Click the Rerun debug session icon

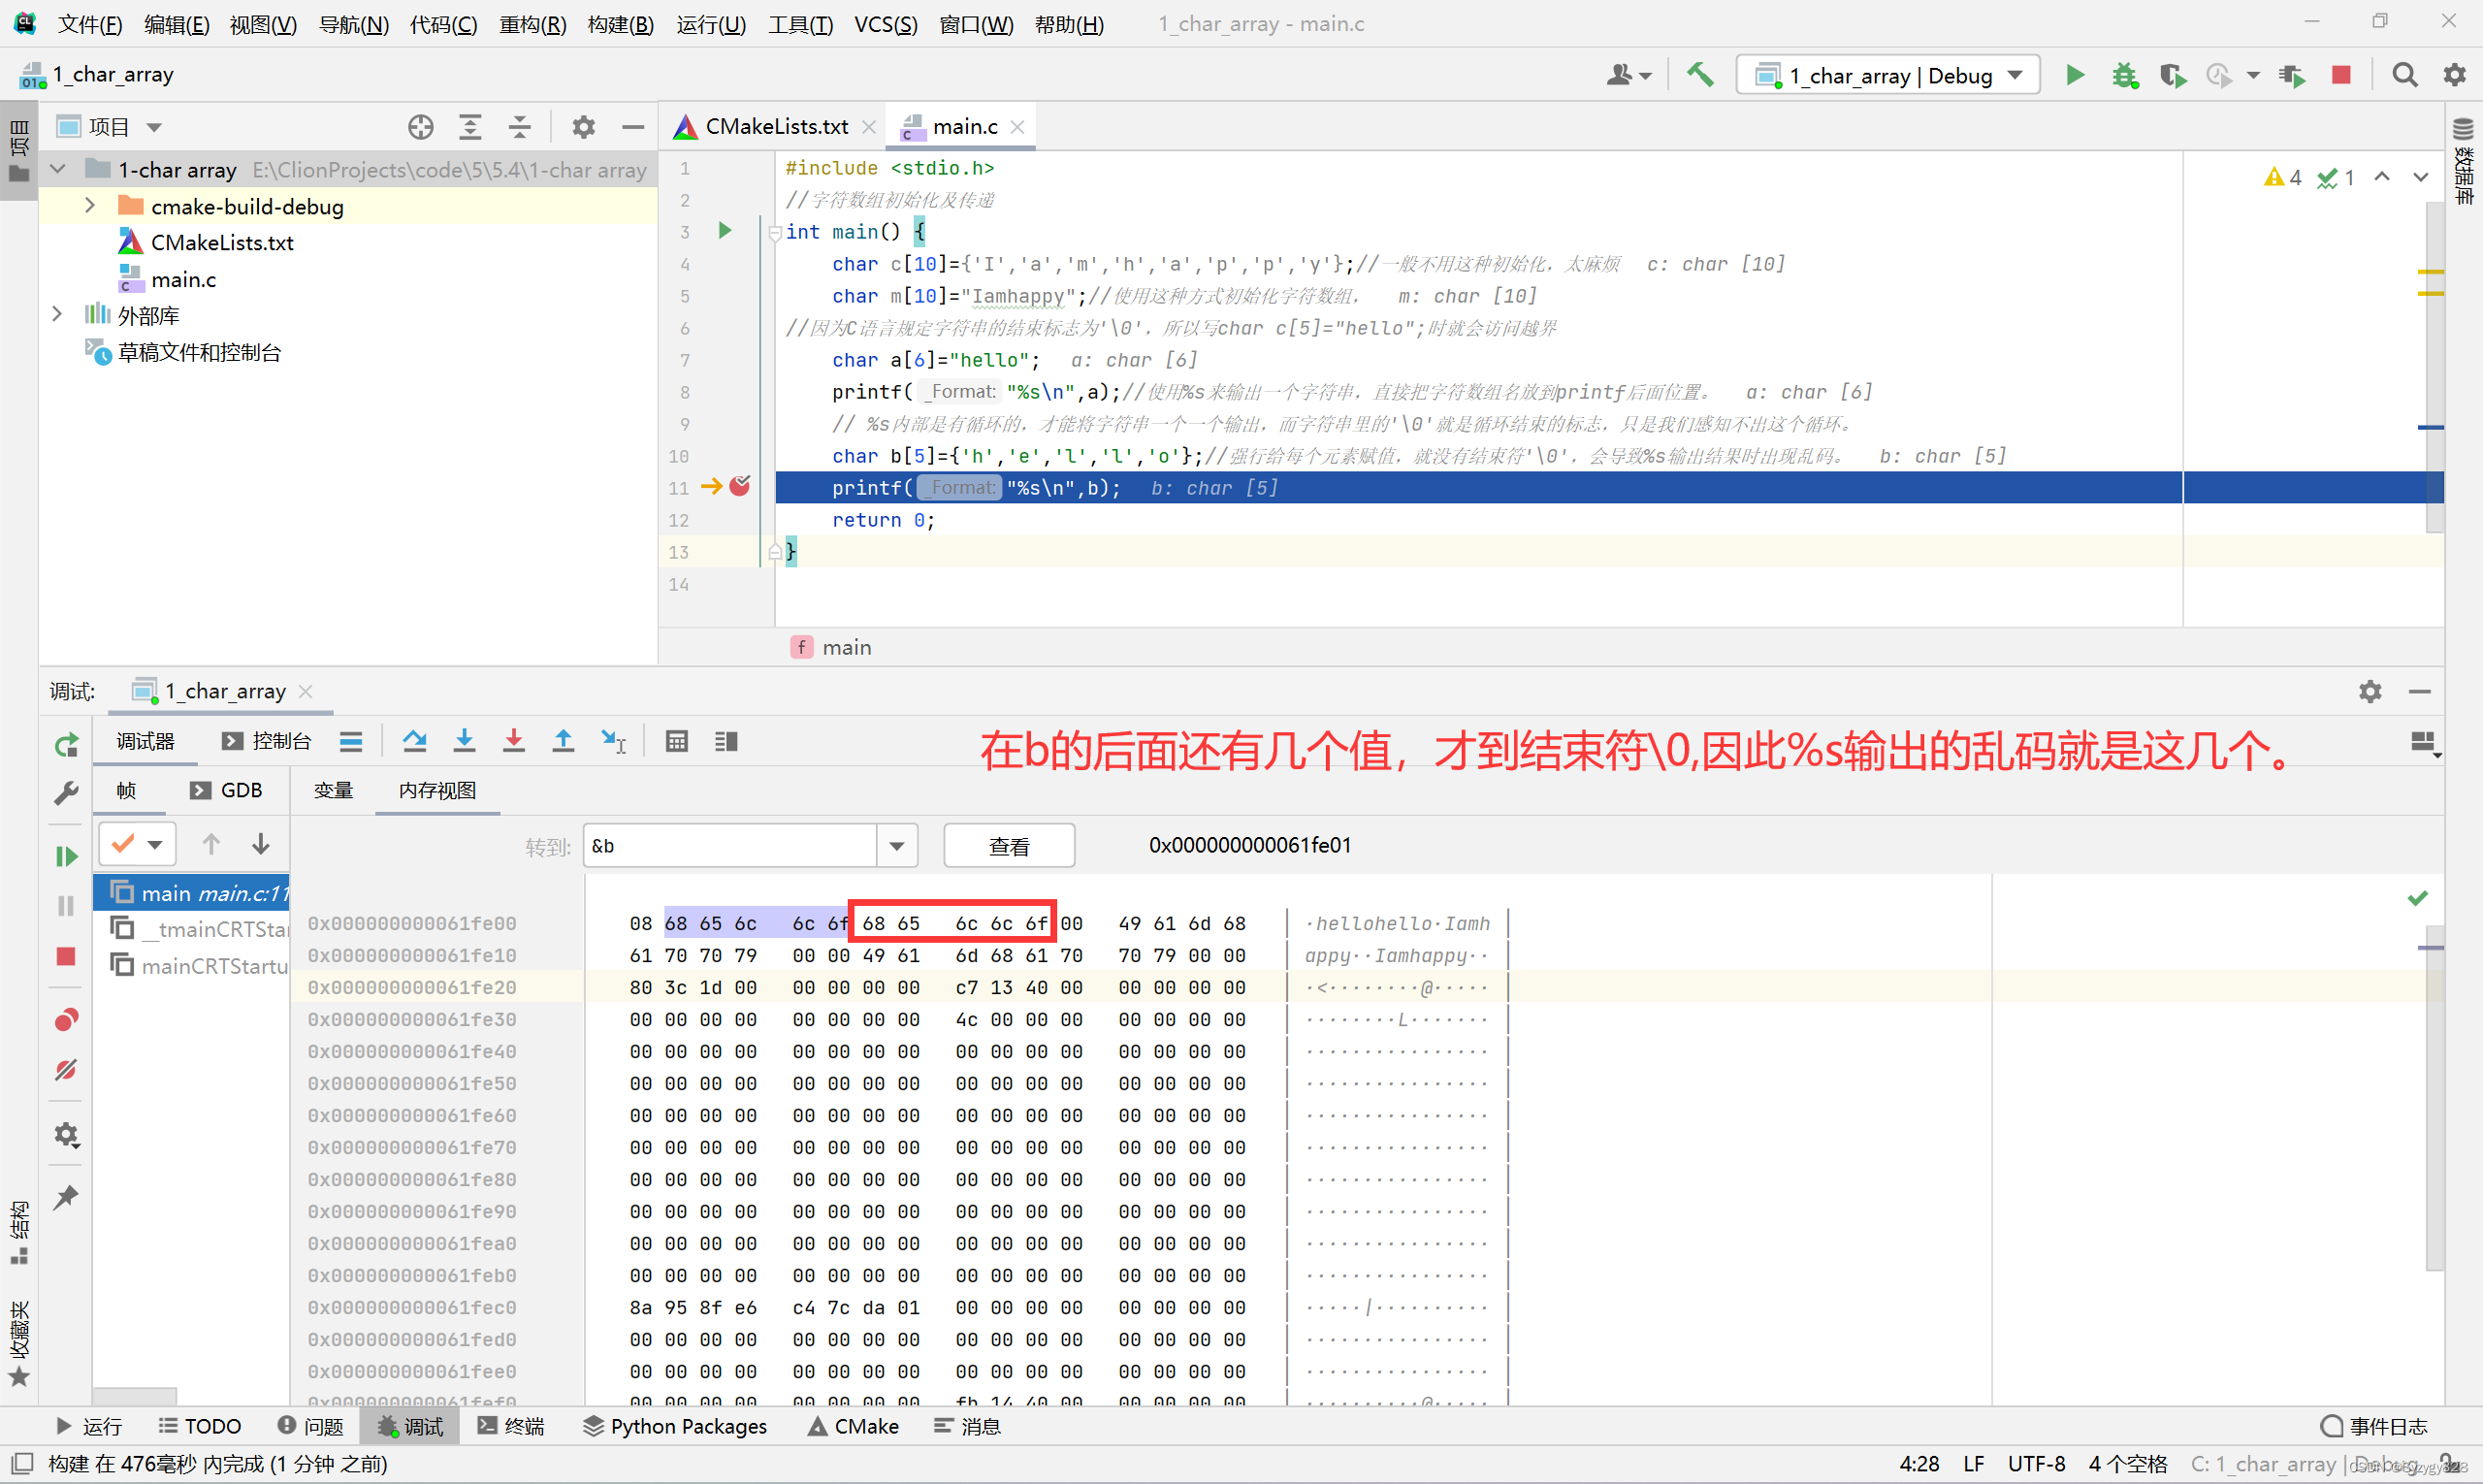pyautogui.click(x=66, y=745)
